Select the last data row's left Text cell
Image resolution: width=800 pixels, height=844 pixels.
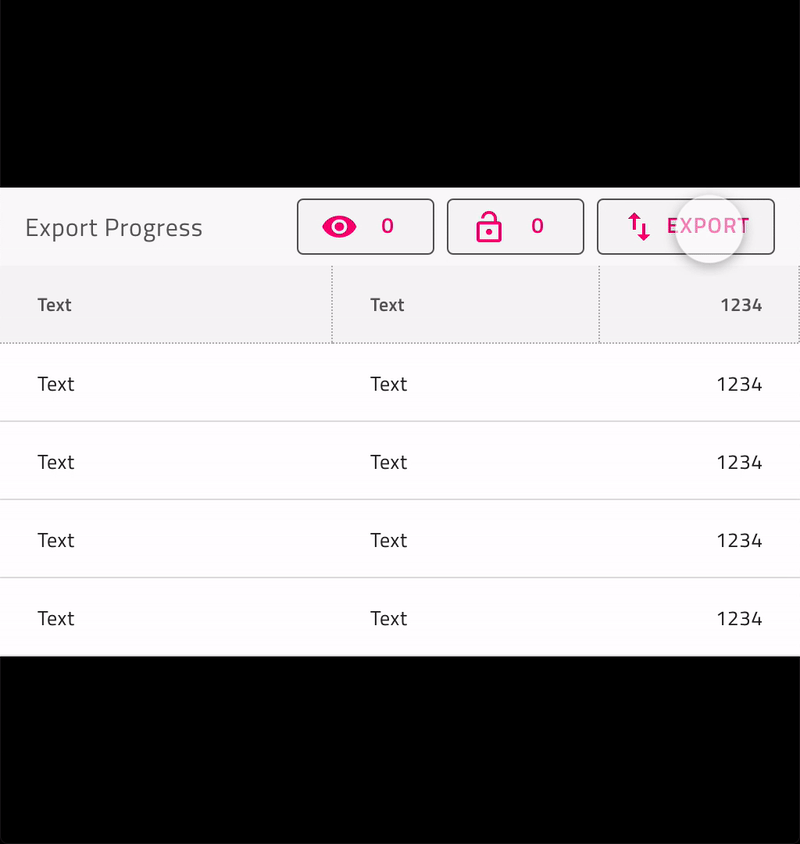[x=56, y=618]
